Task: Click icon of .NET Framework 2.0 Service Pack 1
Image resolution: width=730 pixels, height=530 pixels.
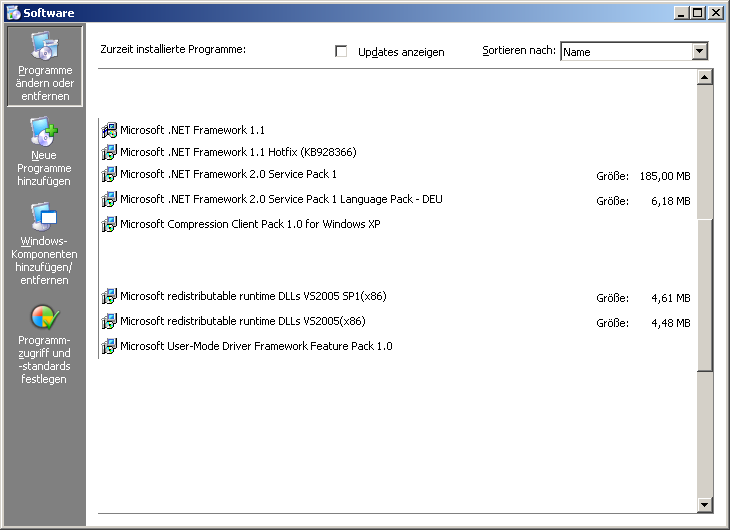Action: pos(109,174)
